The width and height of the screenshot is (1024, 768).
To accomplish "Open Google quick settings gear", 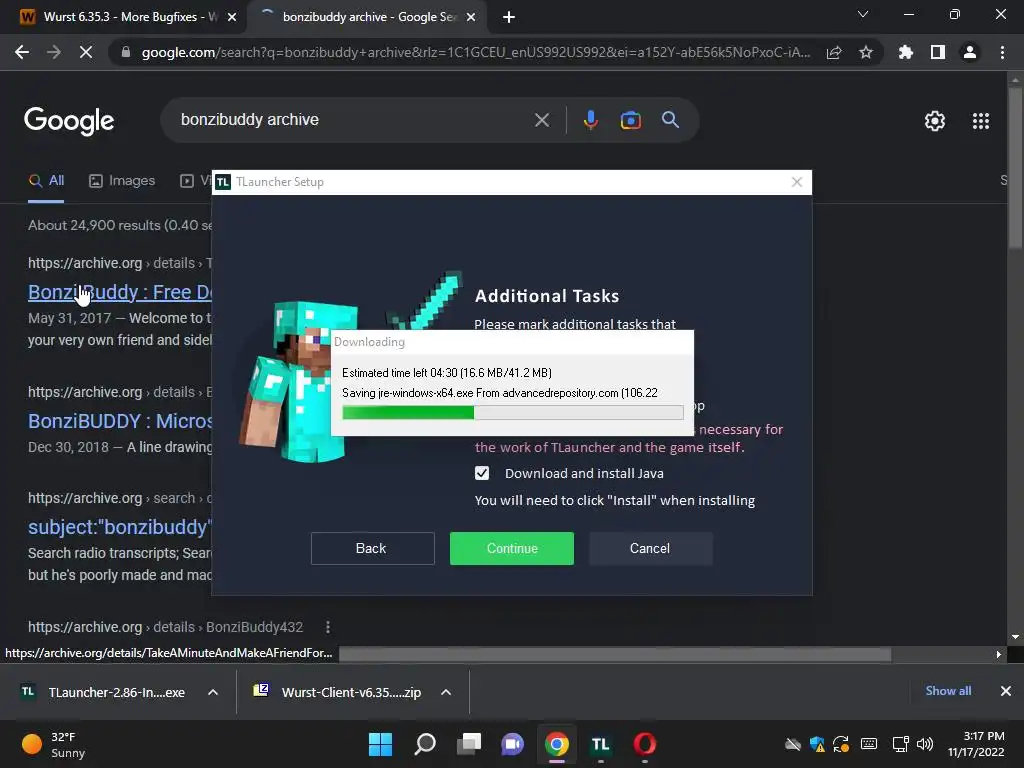I will click(935, 121).
